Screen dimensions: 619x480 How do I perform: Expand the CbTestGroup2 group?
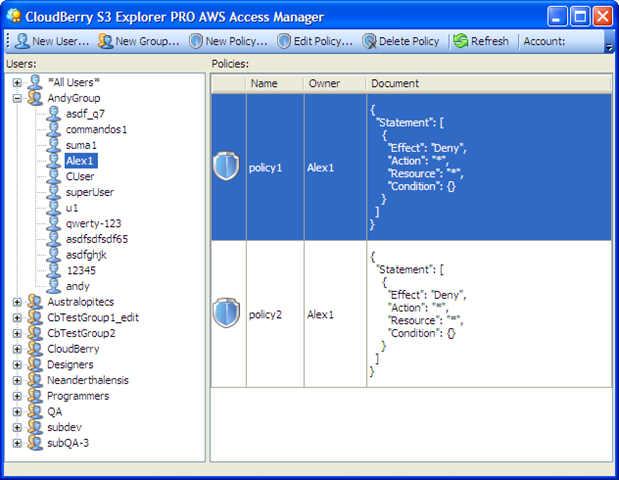coord(17,334)
